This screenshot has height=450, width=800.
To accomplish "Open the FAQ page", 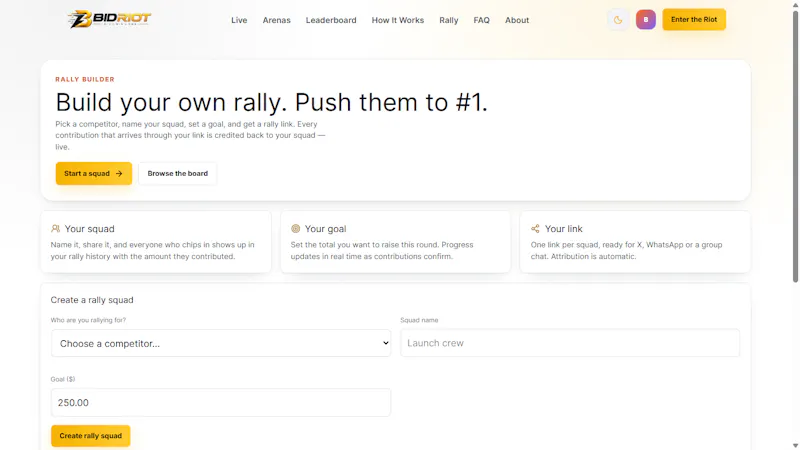I will pos(481,20).
